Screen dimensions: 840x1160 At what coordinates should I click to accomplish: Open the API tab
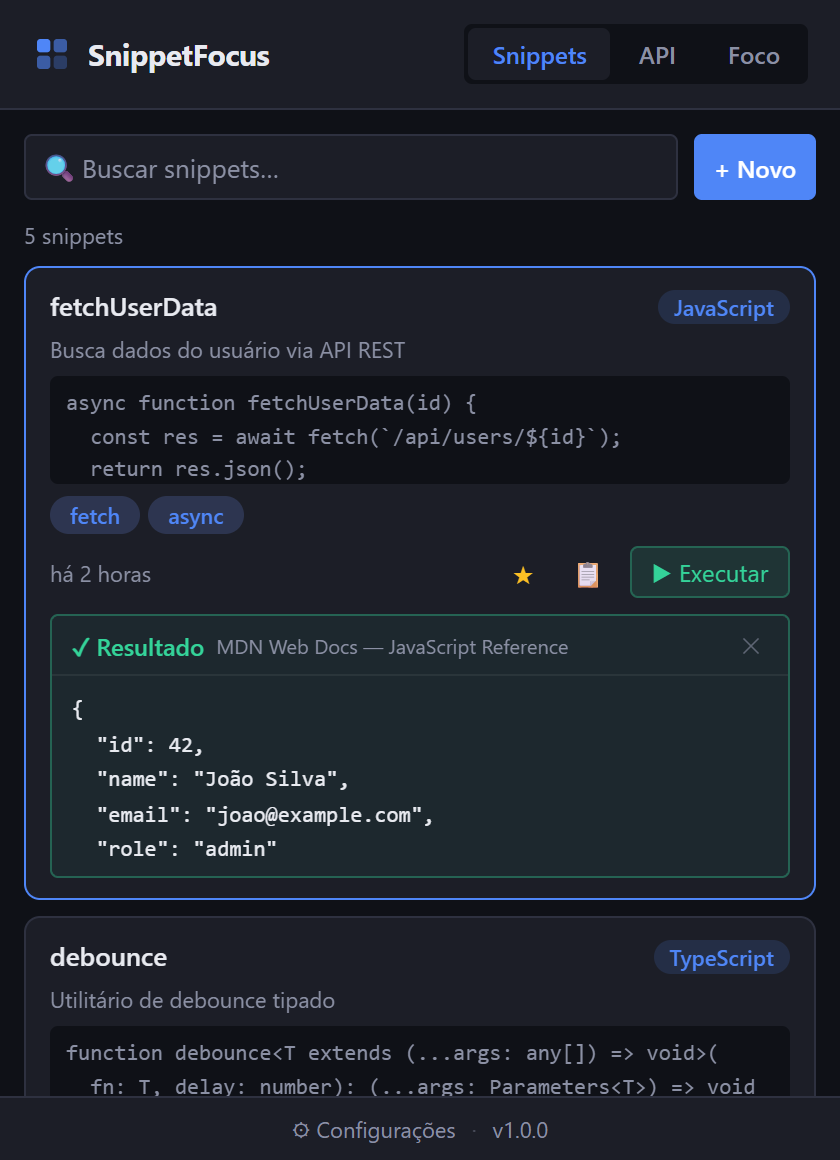click(656, 55)
